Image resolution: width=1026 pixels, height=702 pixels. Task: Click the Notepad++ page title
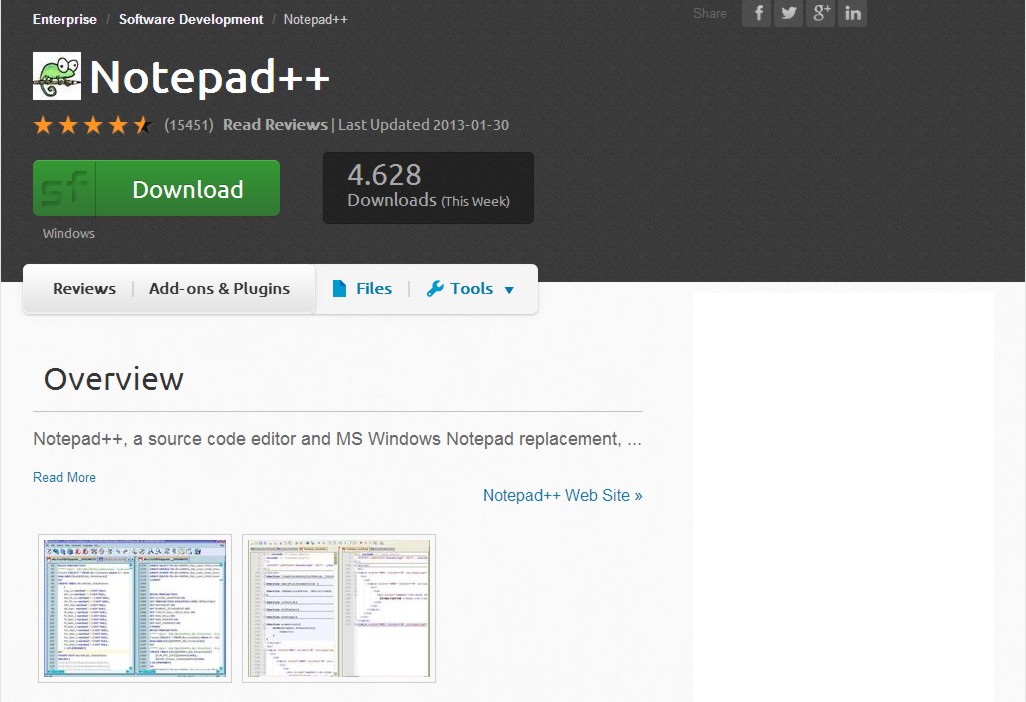point(209,77)
